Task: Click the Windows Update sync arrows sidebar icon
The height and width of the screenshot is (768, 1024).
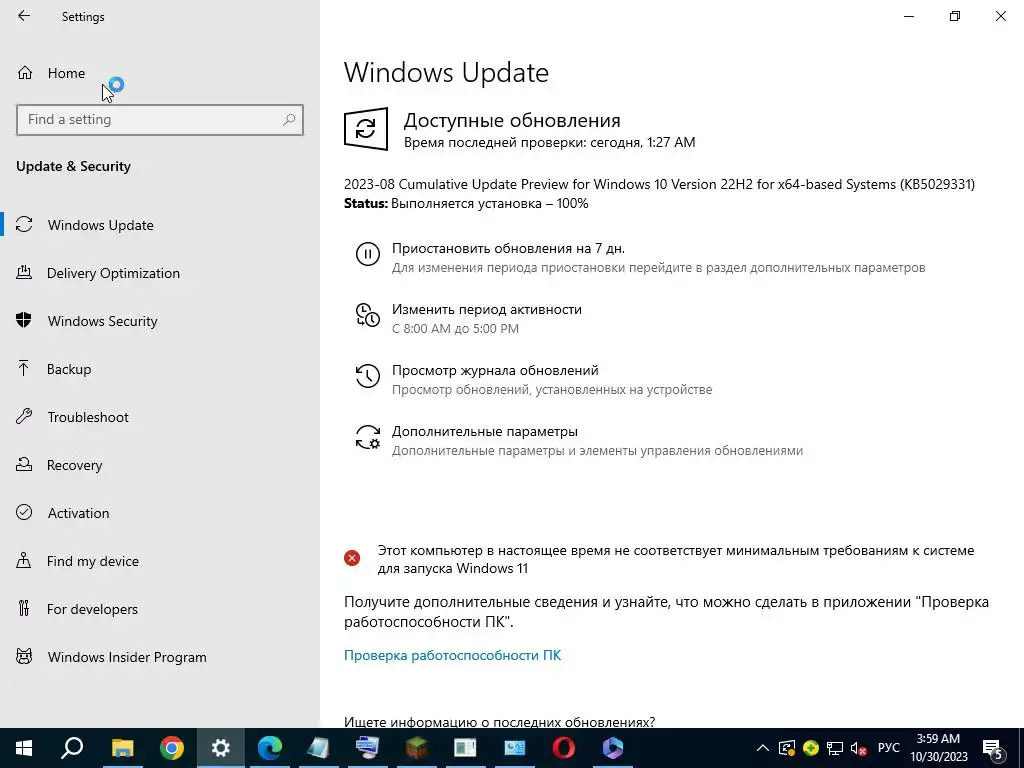Action: [24, 225]
